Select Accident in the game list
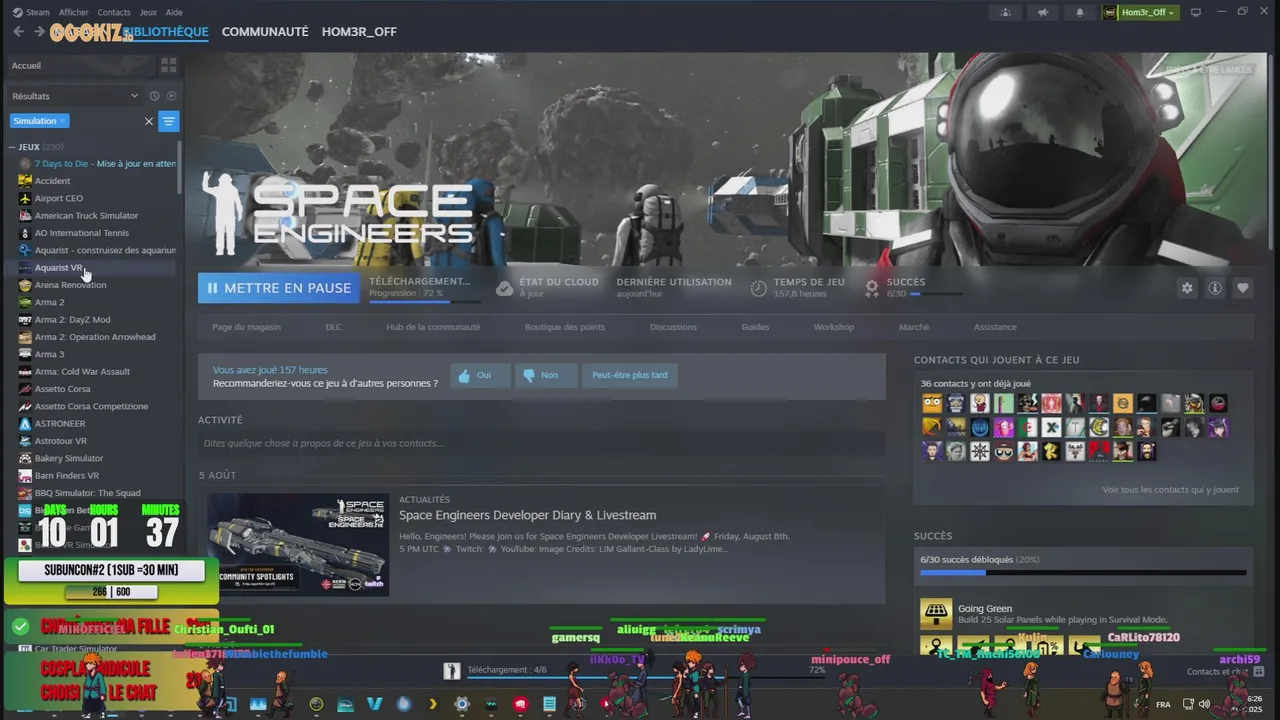 pos(52,181)
